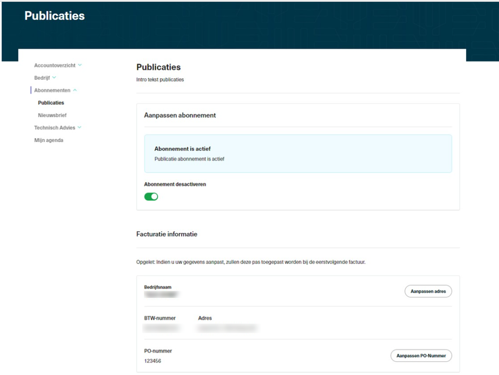Image resolution: width=499 pixels, height=375 pixels.
Task: Click the blurred Bedrijfsnaam value
Action: click(x=161, y=294)
